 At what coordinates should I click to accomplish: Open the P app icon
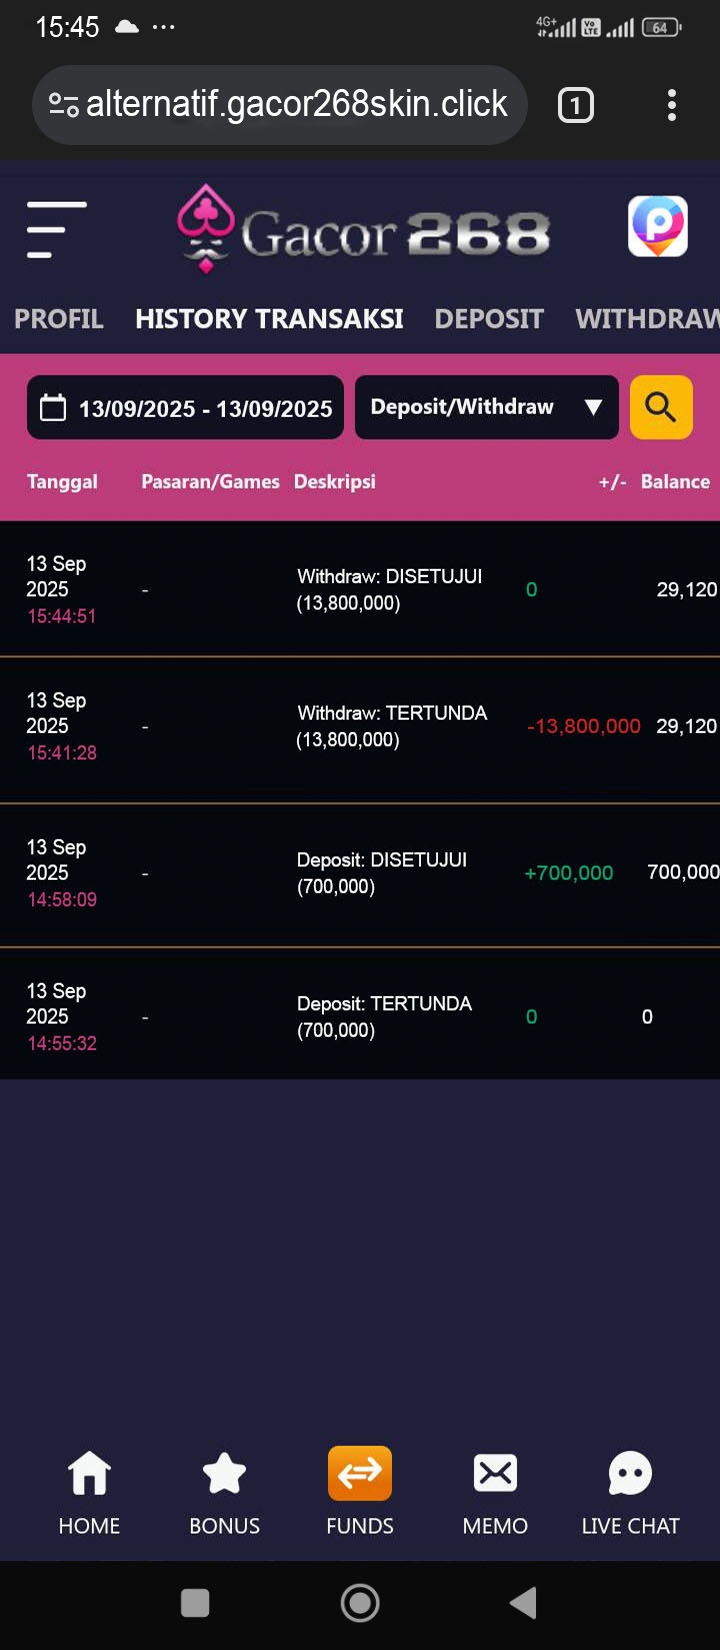(x=657, y=227)
